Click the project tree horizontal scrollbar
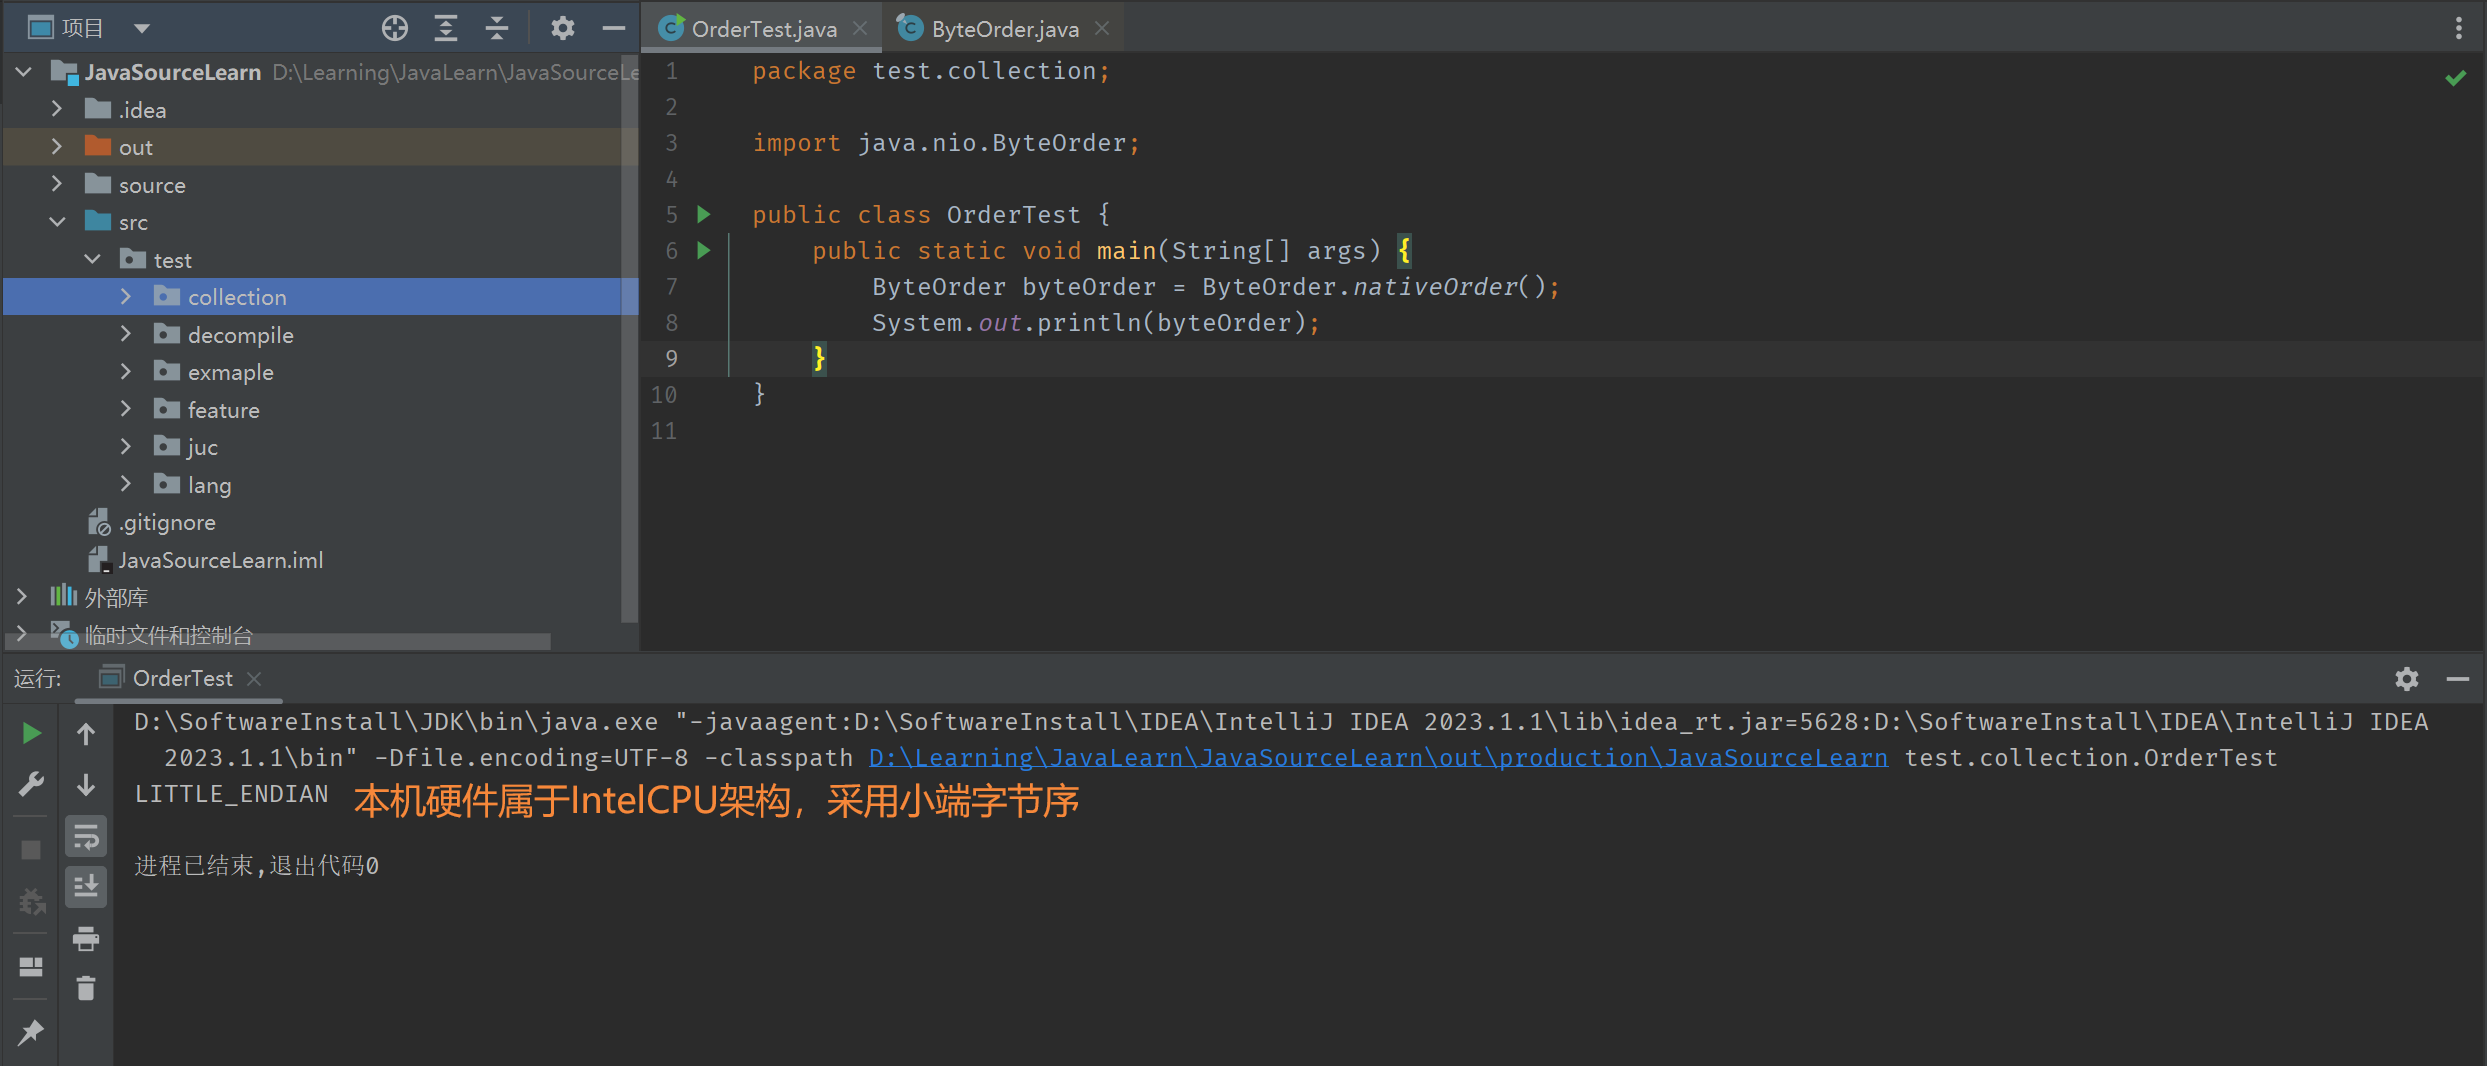The width and height of the screenshot is (2487, 1066). pyautogui.click(x=278, y=641)
